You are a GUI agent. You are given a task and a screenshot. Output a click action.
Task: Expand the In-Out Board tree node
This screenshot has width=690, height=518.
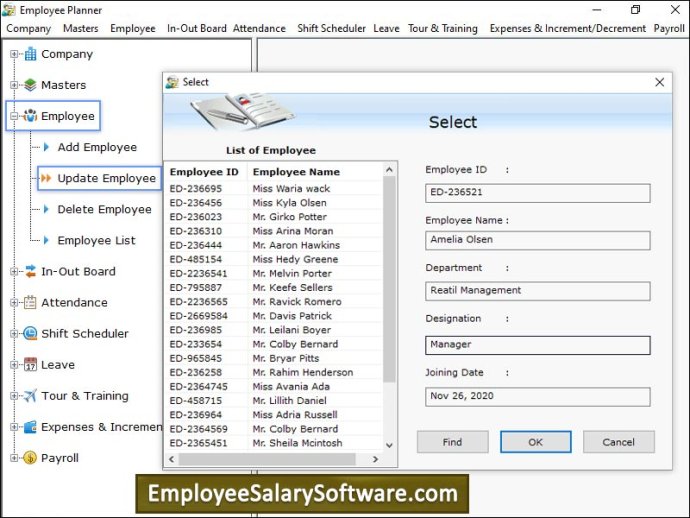[x=14, y=272]
